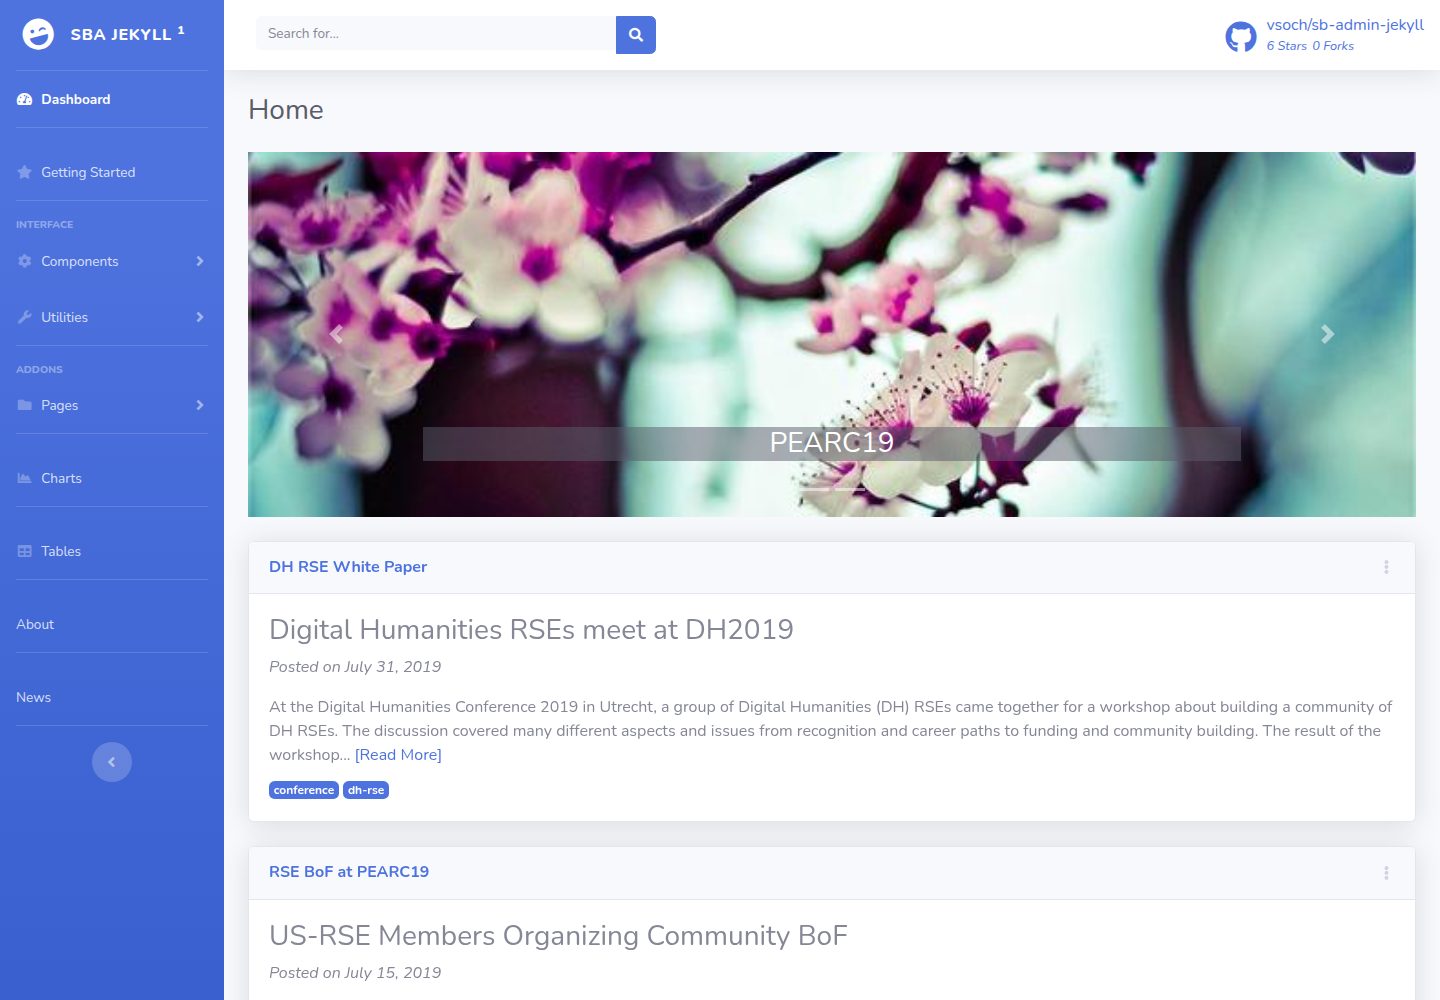This screenshot has width=1440, height=1000.
Task: Click the Digital Humanities RSEs meet at DH2019 title
Action: point(531,630)
